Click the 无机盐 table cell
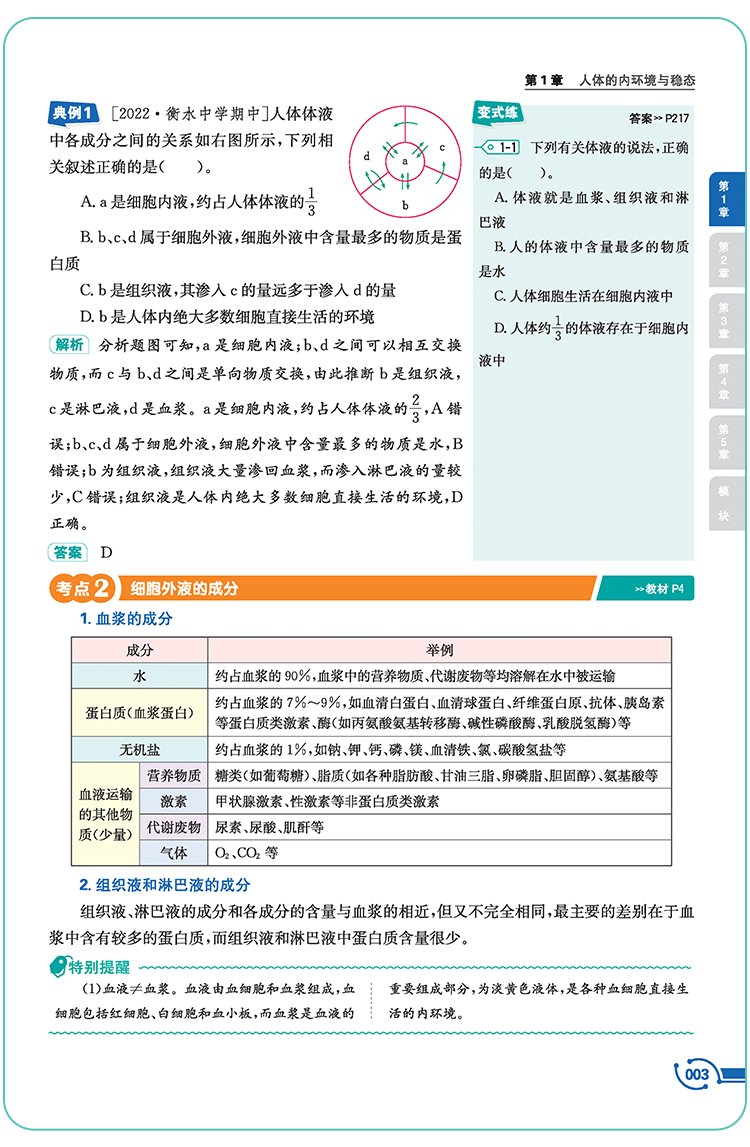Viewport: 750px width, 1147px height. pos(140,749)
